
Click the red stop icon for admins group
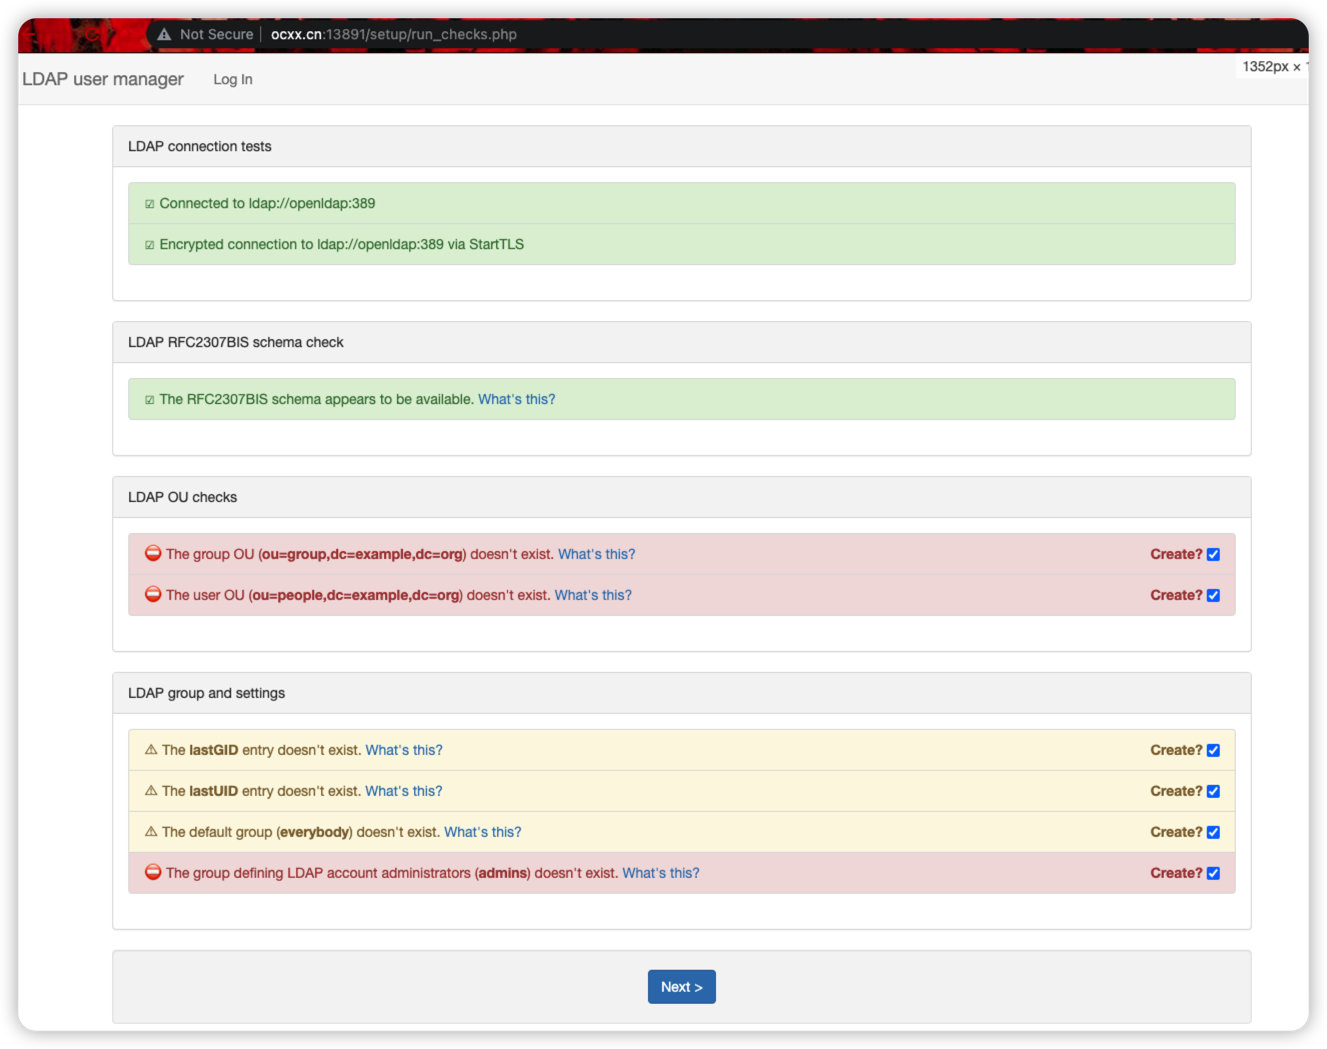pos(153,872)
